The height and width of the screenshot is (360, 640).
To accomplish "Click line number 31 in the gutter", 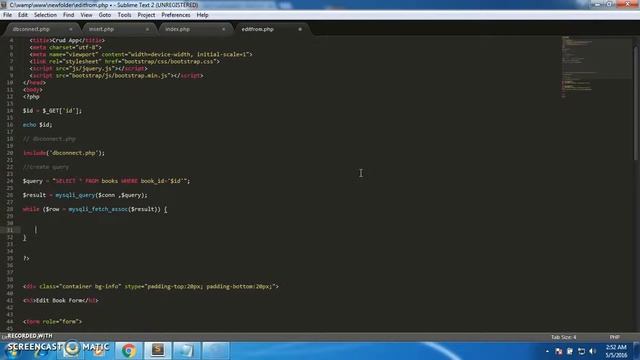I will pyautogui.click(x=10, y=230).
